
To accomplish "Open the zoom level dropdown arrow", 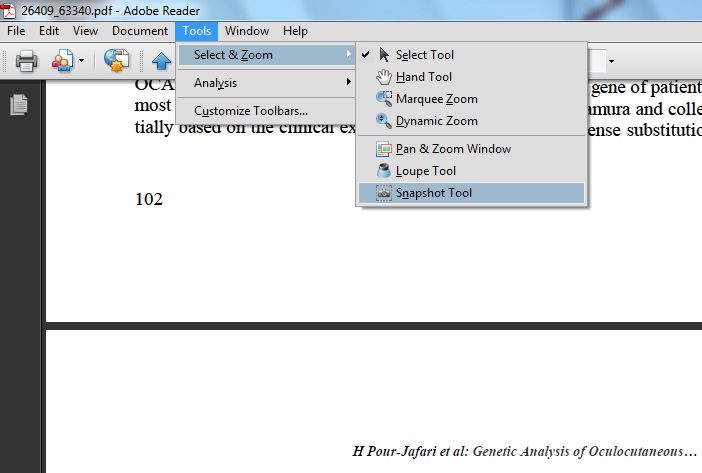I will tap(610, 62).
